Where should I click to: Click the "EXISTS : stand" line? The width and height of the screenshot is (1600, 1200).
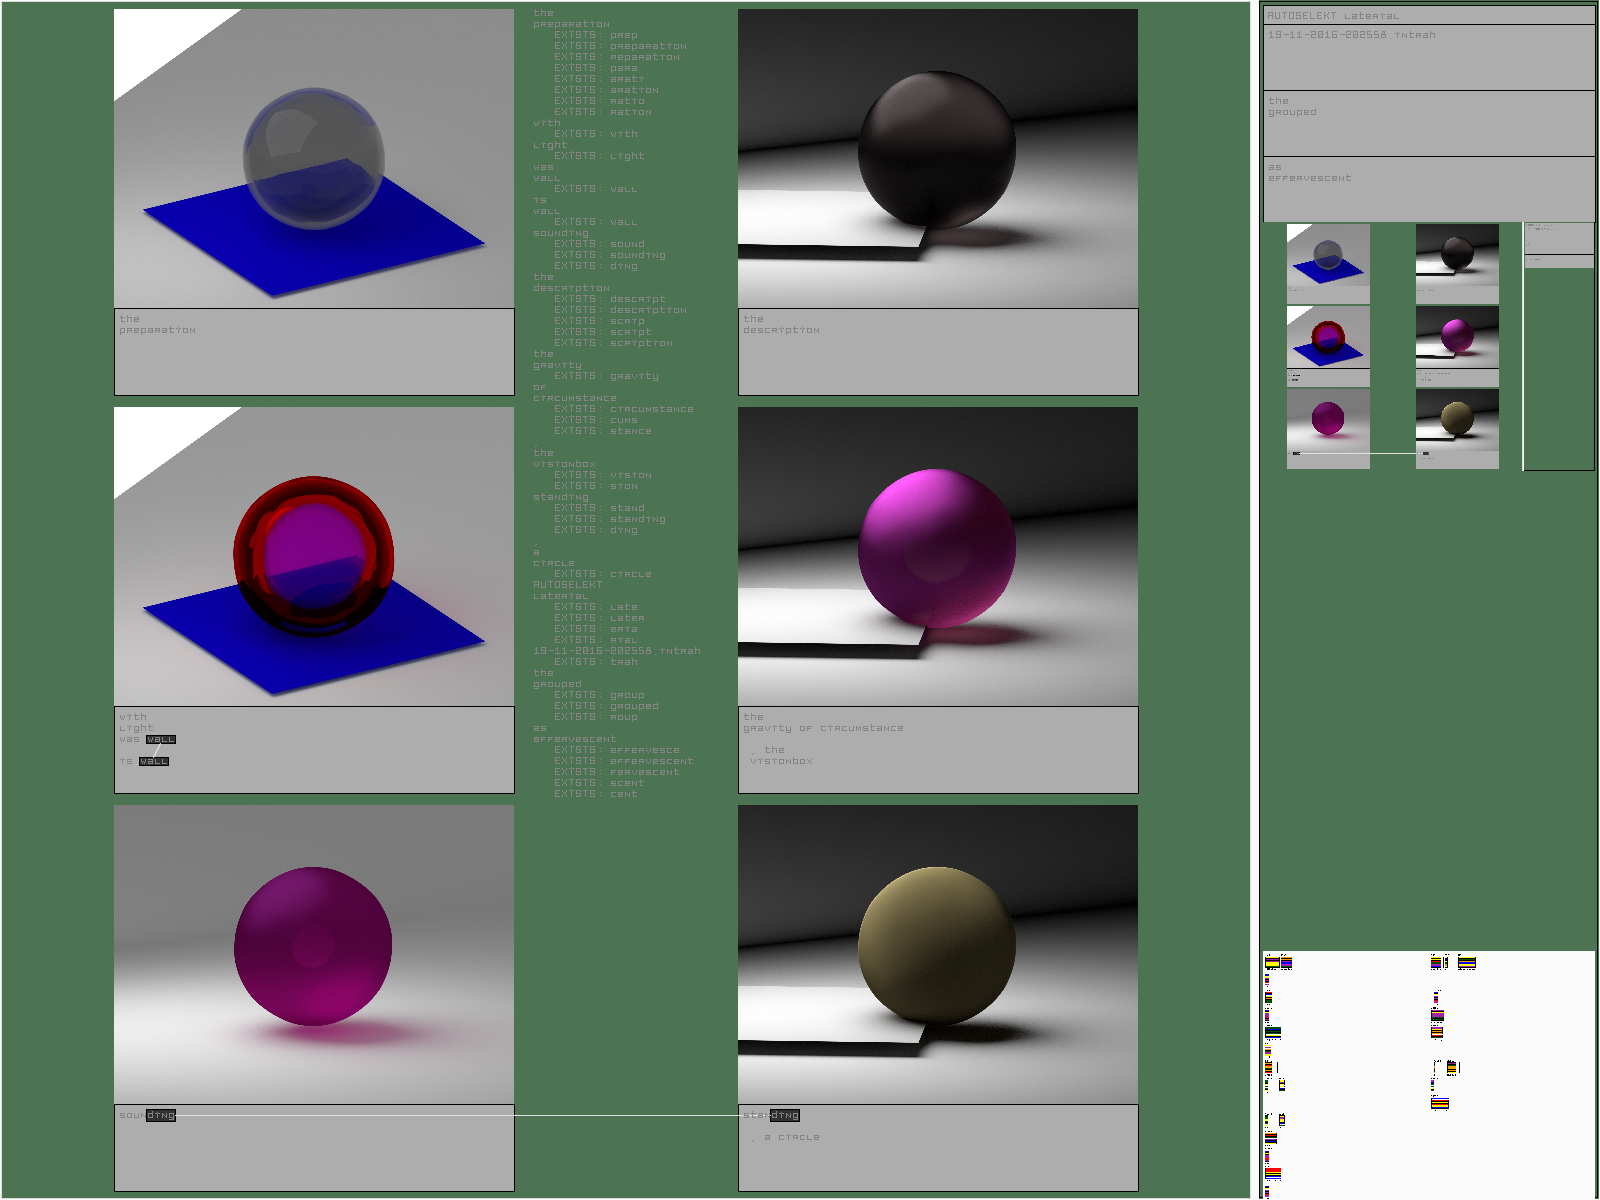point(599,508)
